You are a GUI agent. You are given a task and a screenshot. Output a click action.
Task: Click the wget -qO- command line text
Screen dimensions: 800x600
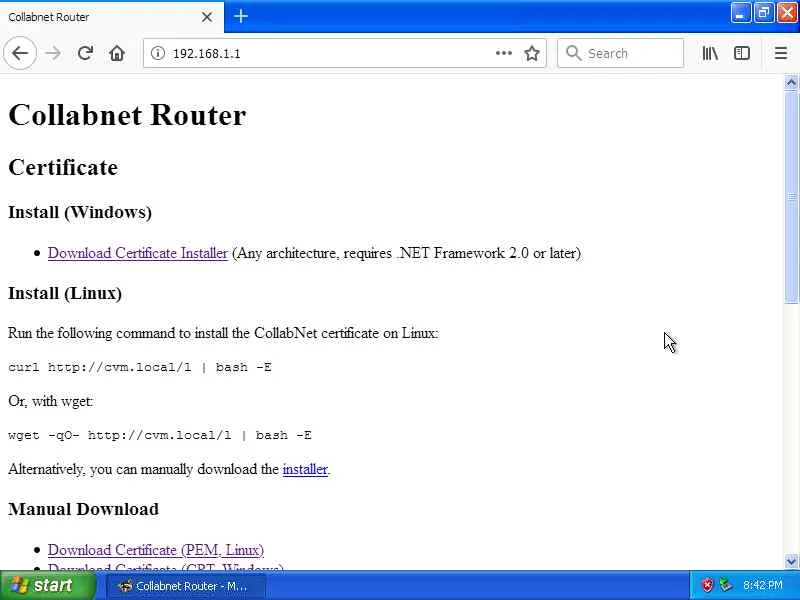coord(160,435)
